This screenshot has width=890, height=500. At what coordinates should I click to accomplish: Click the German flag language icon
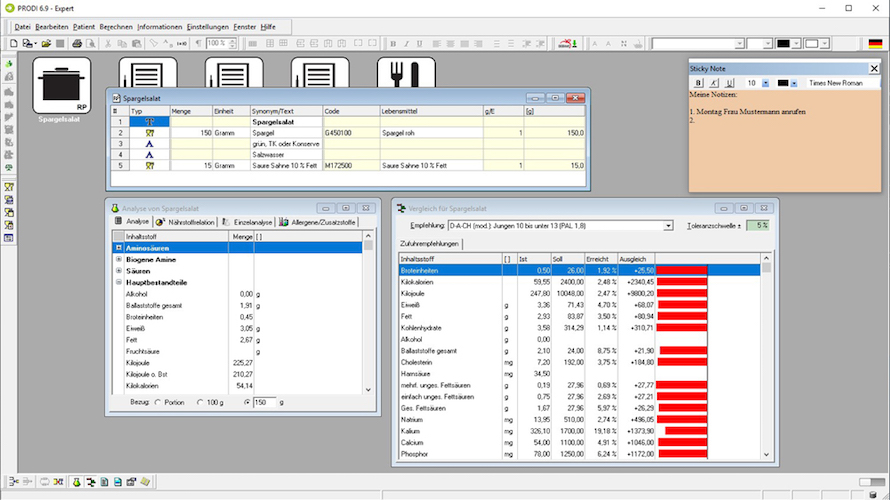click(x=875, y=44)
